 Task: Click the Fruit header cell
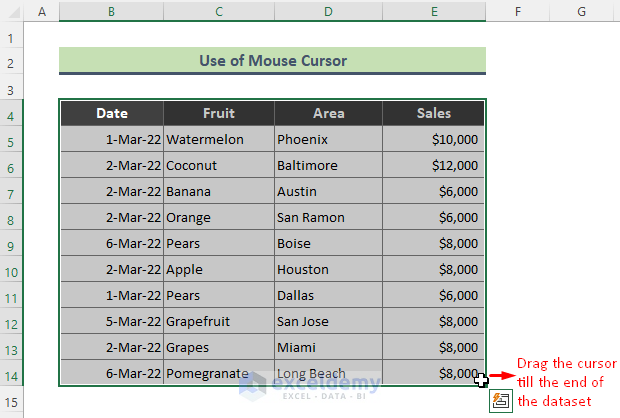click(x=219, y=114)
